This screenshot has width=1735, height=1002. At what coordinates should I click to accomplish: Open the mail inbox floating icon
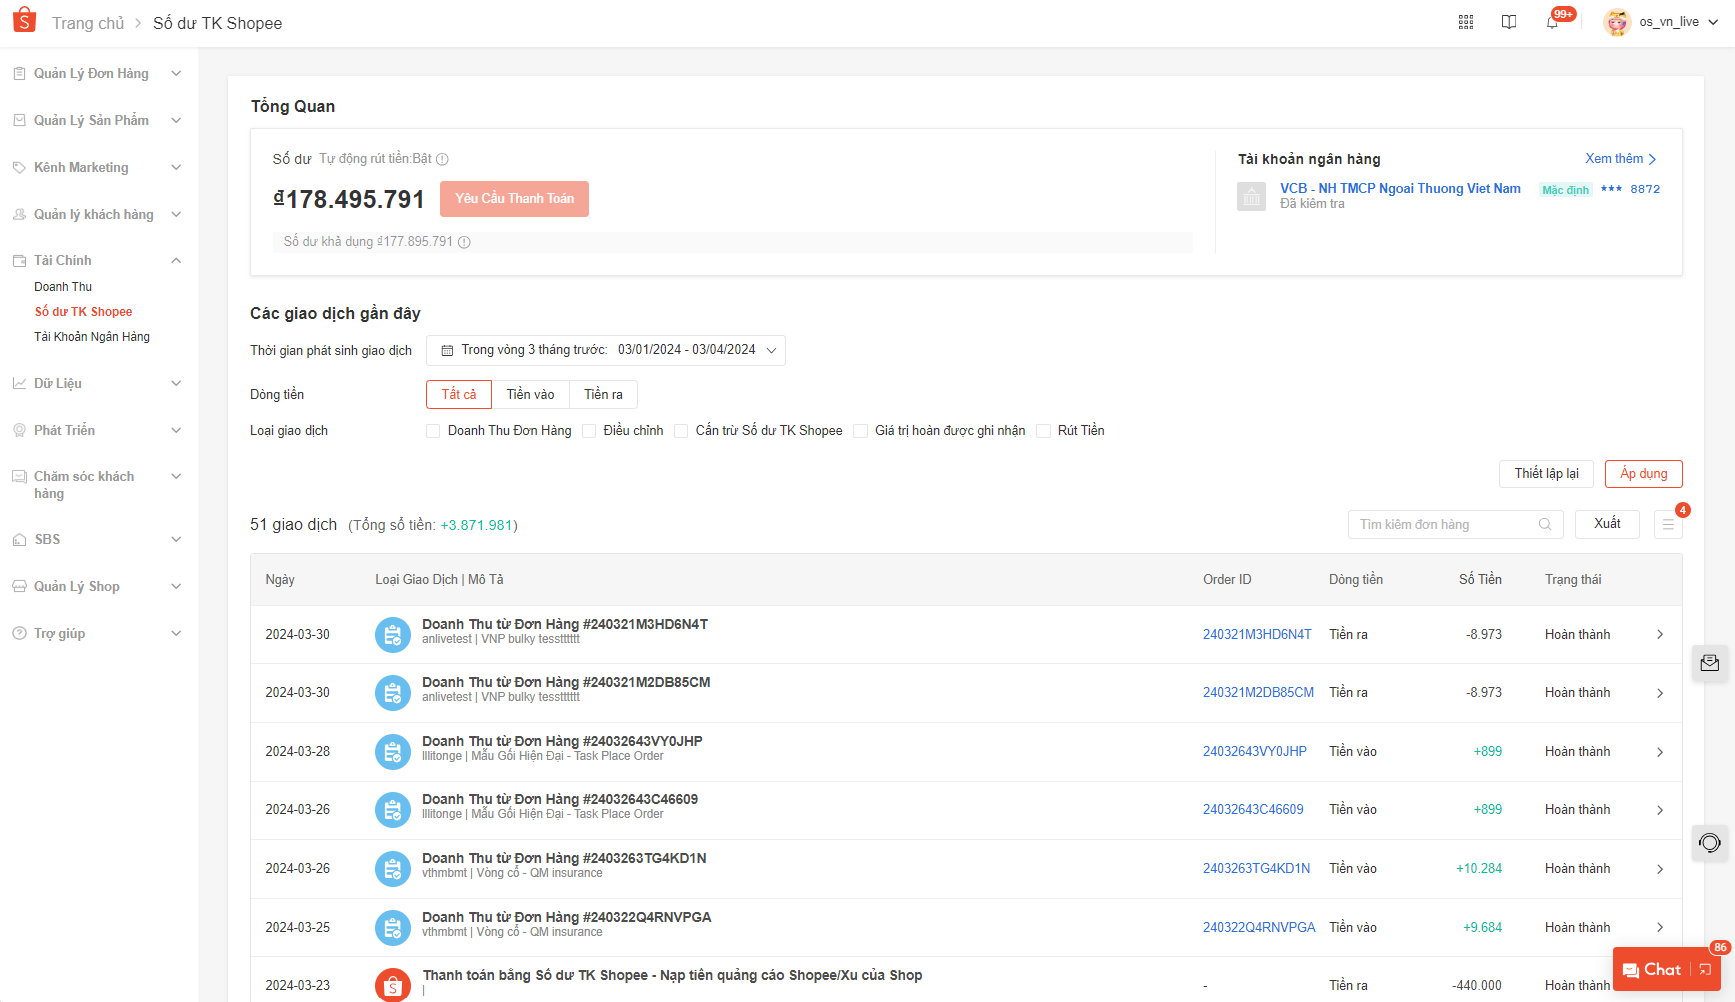tap(1710, 663)
